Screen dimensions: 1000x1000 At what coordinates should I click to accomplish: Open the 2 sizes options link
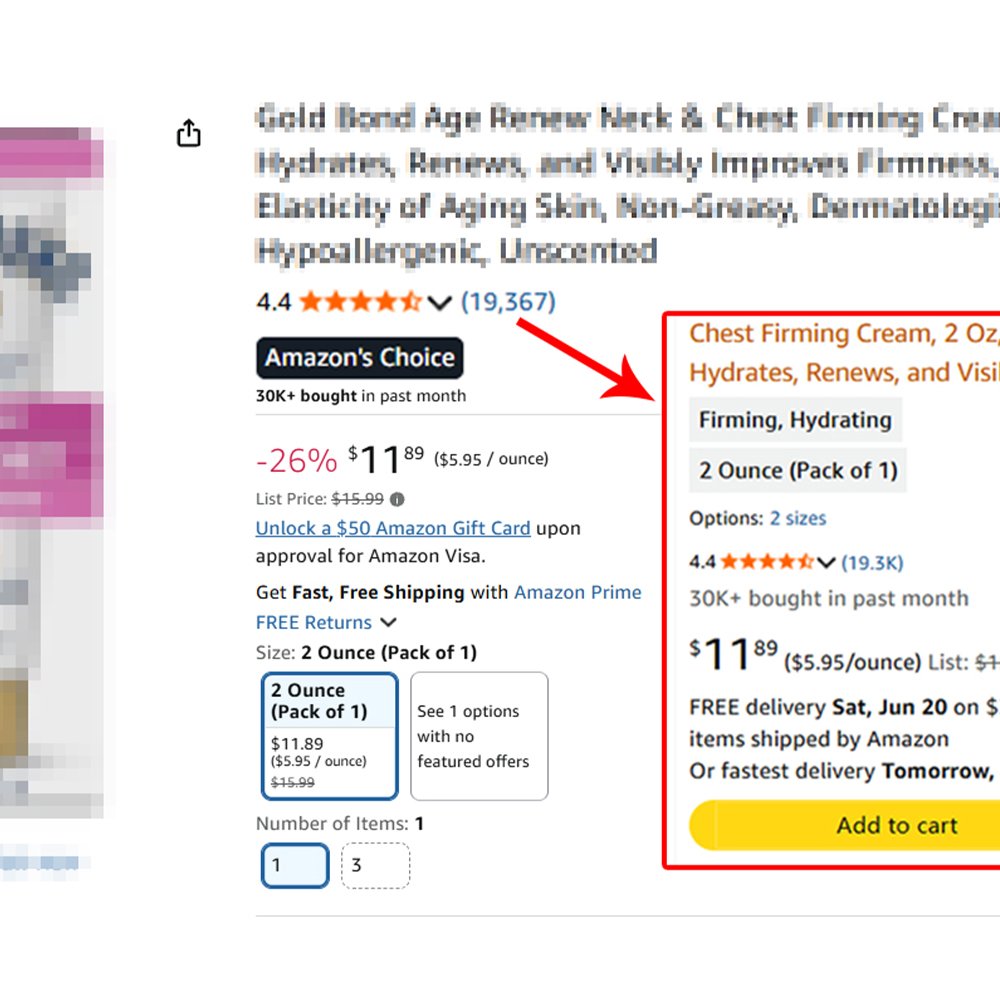tap(798, 518)
